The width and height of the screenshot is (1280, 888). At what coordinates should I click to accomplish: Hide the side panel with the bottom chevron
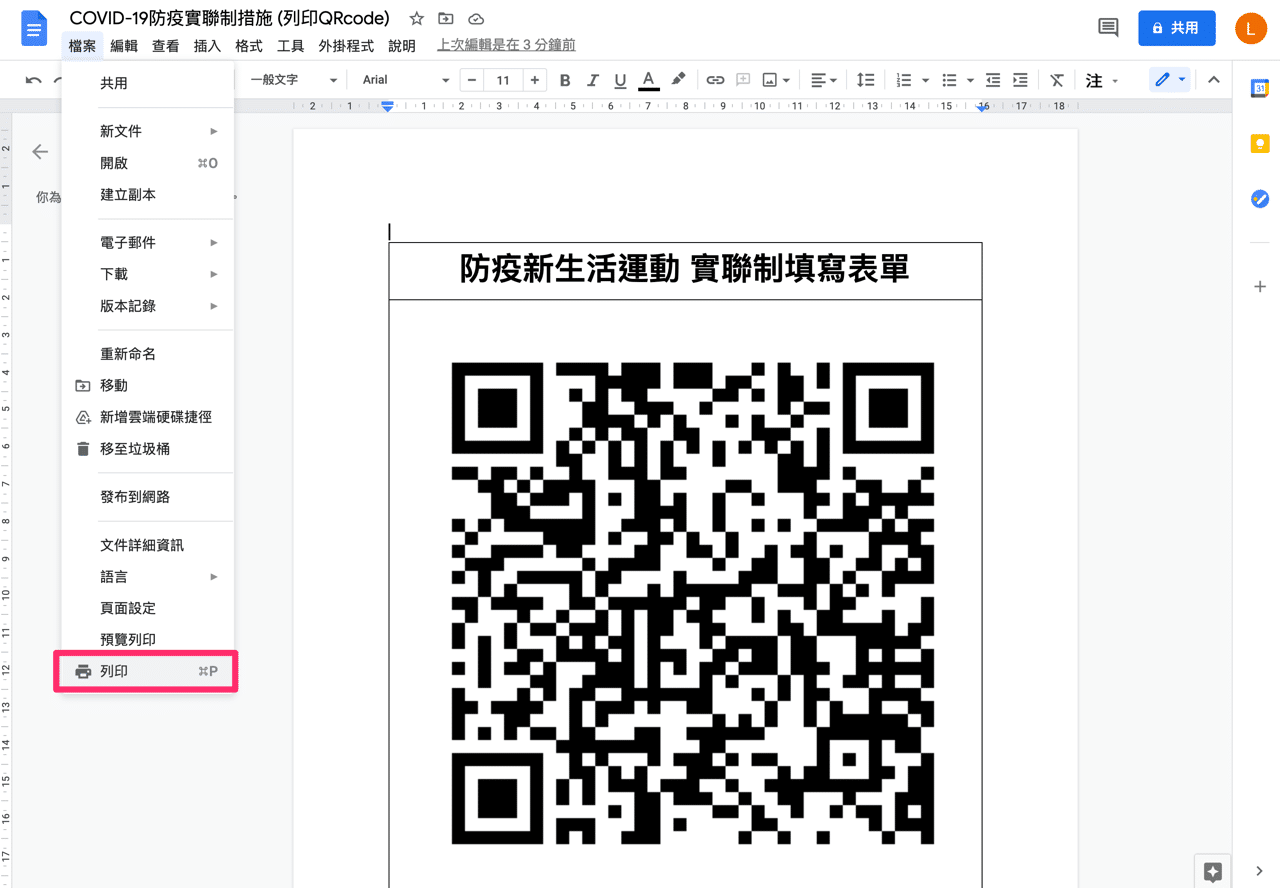click(1260, 871)
